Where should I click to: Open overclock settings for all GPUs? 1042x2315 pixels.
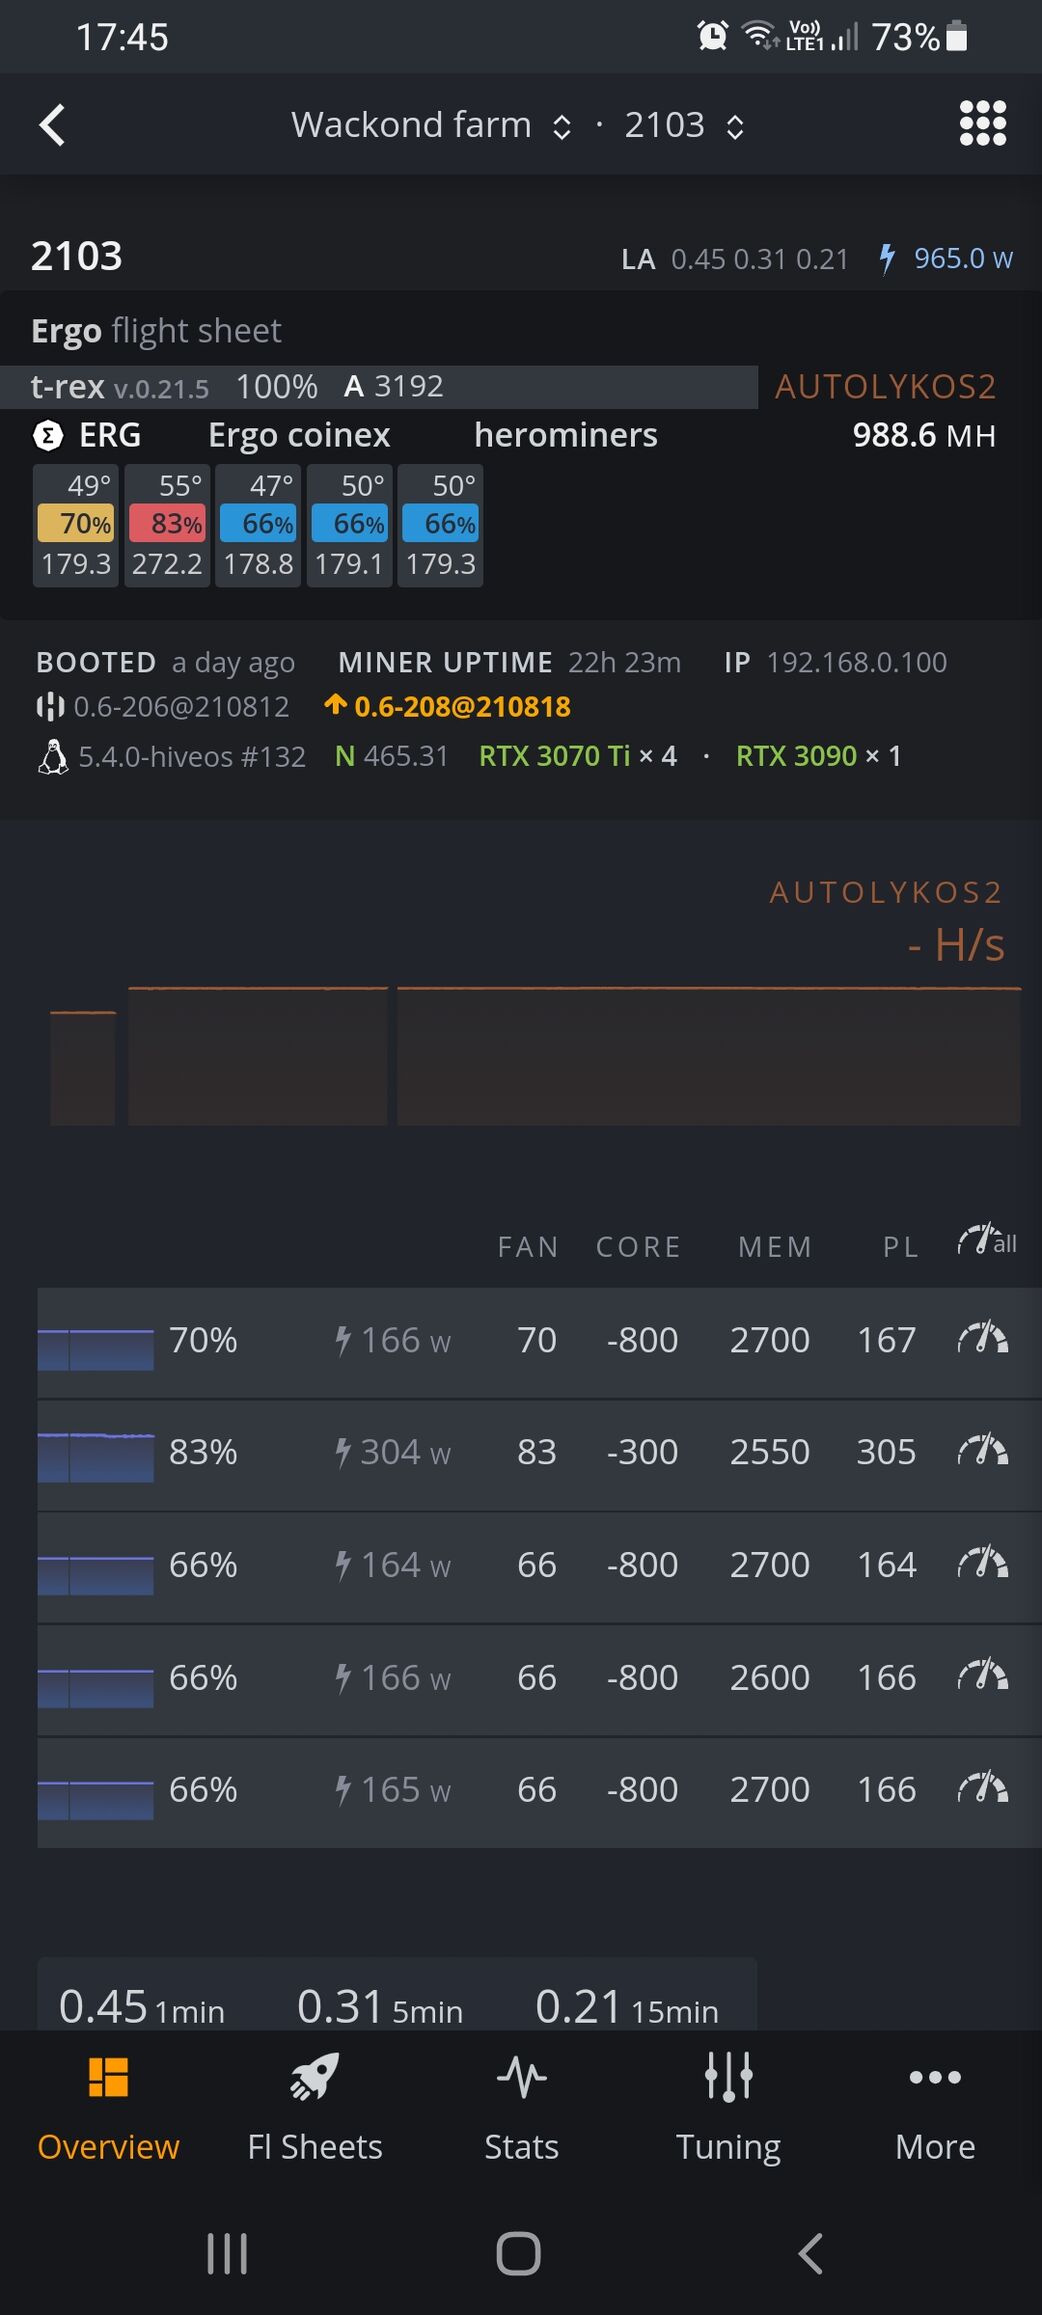tap(987, 1241)
